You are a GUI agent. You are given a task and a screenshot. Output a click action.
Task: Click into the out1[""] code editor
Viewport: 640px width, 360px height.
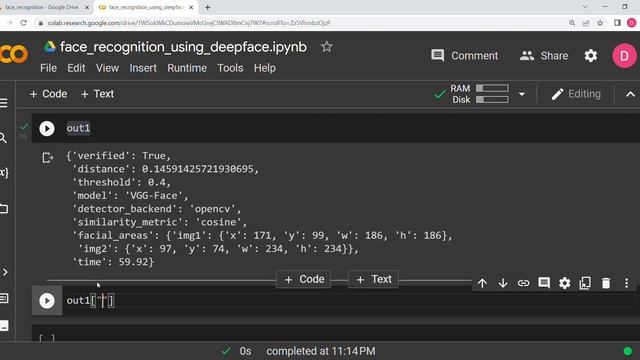click(351, 301)
